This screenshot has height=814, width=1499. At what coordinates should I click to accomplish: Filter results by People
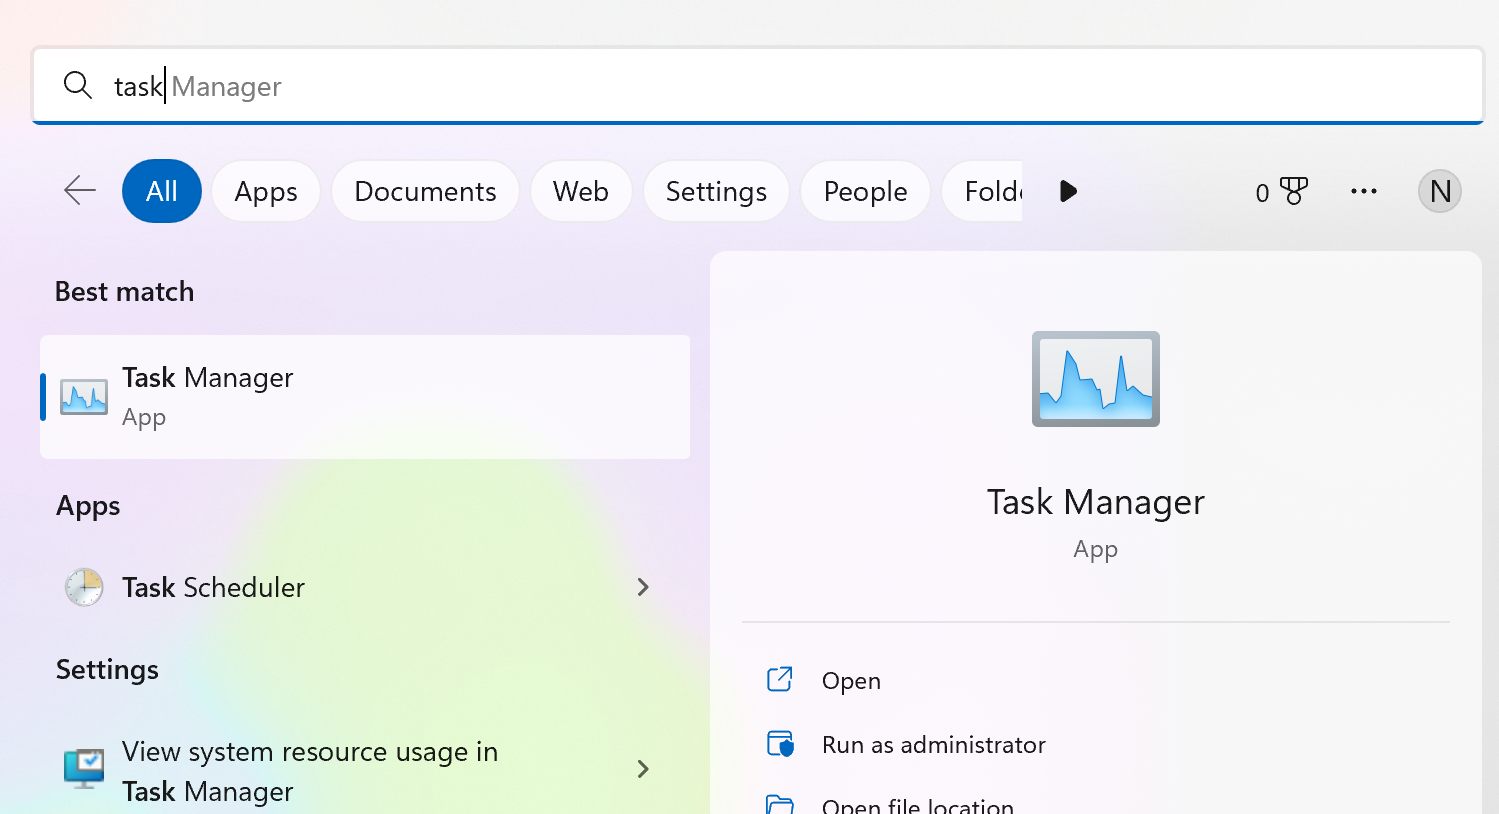865,191
